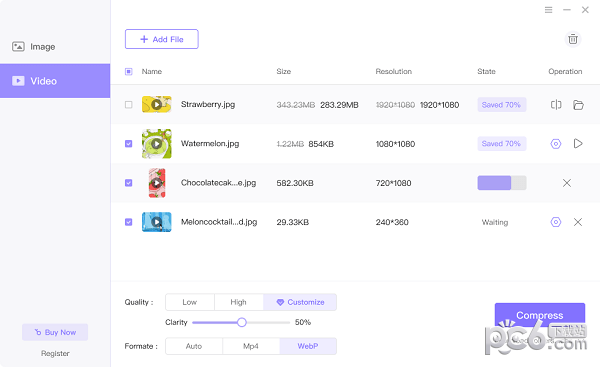Screen dimensions: 600x367
Task: Click play icon in Watermelon.jpg row
Action: [x=578, y=144]
